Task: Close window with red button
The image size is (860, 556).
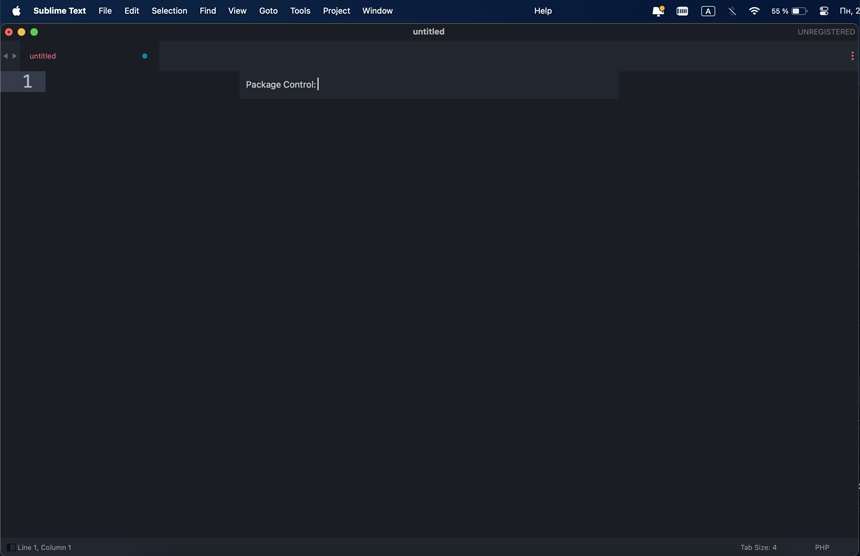Action: click(9, 32)
